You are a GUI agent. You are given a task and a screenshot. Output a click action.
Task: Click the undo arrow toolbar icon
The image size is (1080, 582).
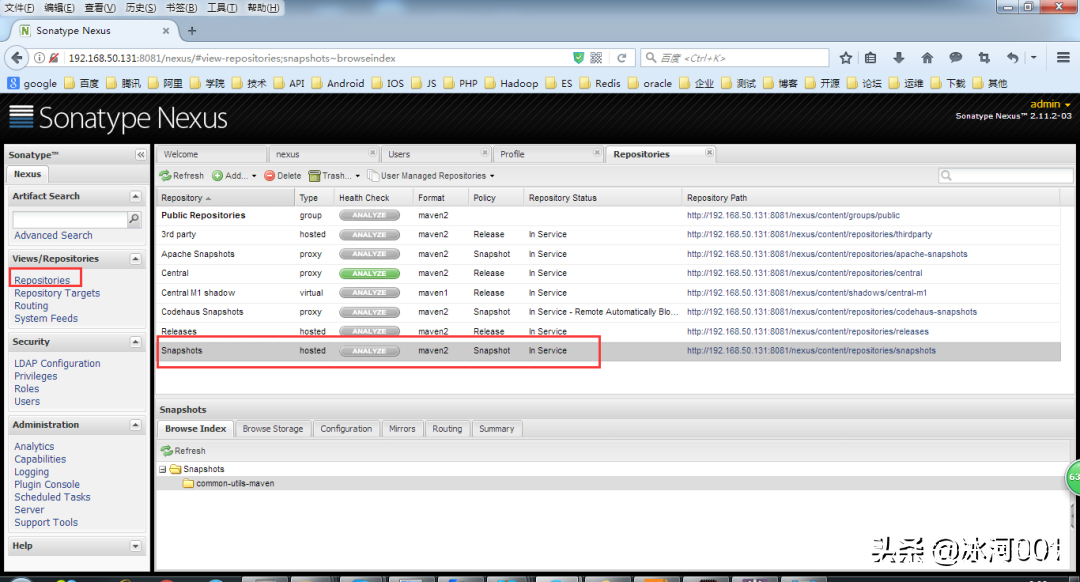pyautogui.click(x=1012, y=58)
